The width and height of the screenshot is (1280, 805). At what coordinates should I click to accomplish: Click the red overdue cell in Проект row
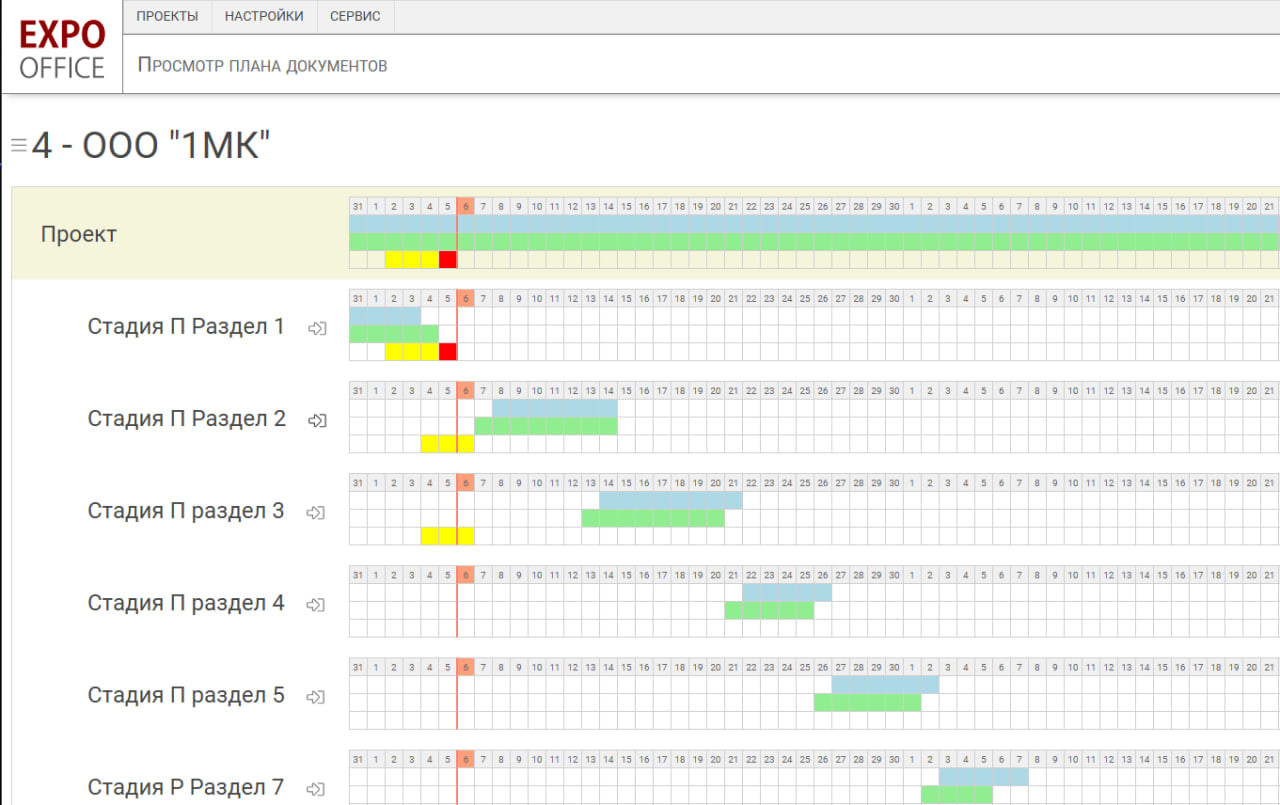(x=448, y=260)
